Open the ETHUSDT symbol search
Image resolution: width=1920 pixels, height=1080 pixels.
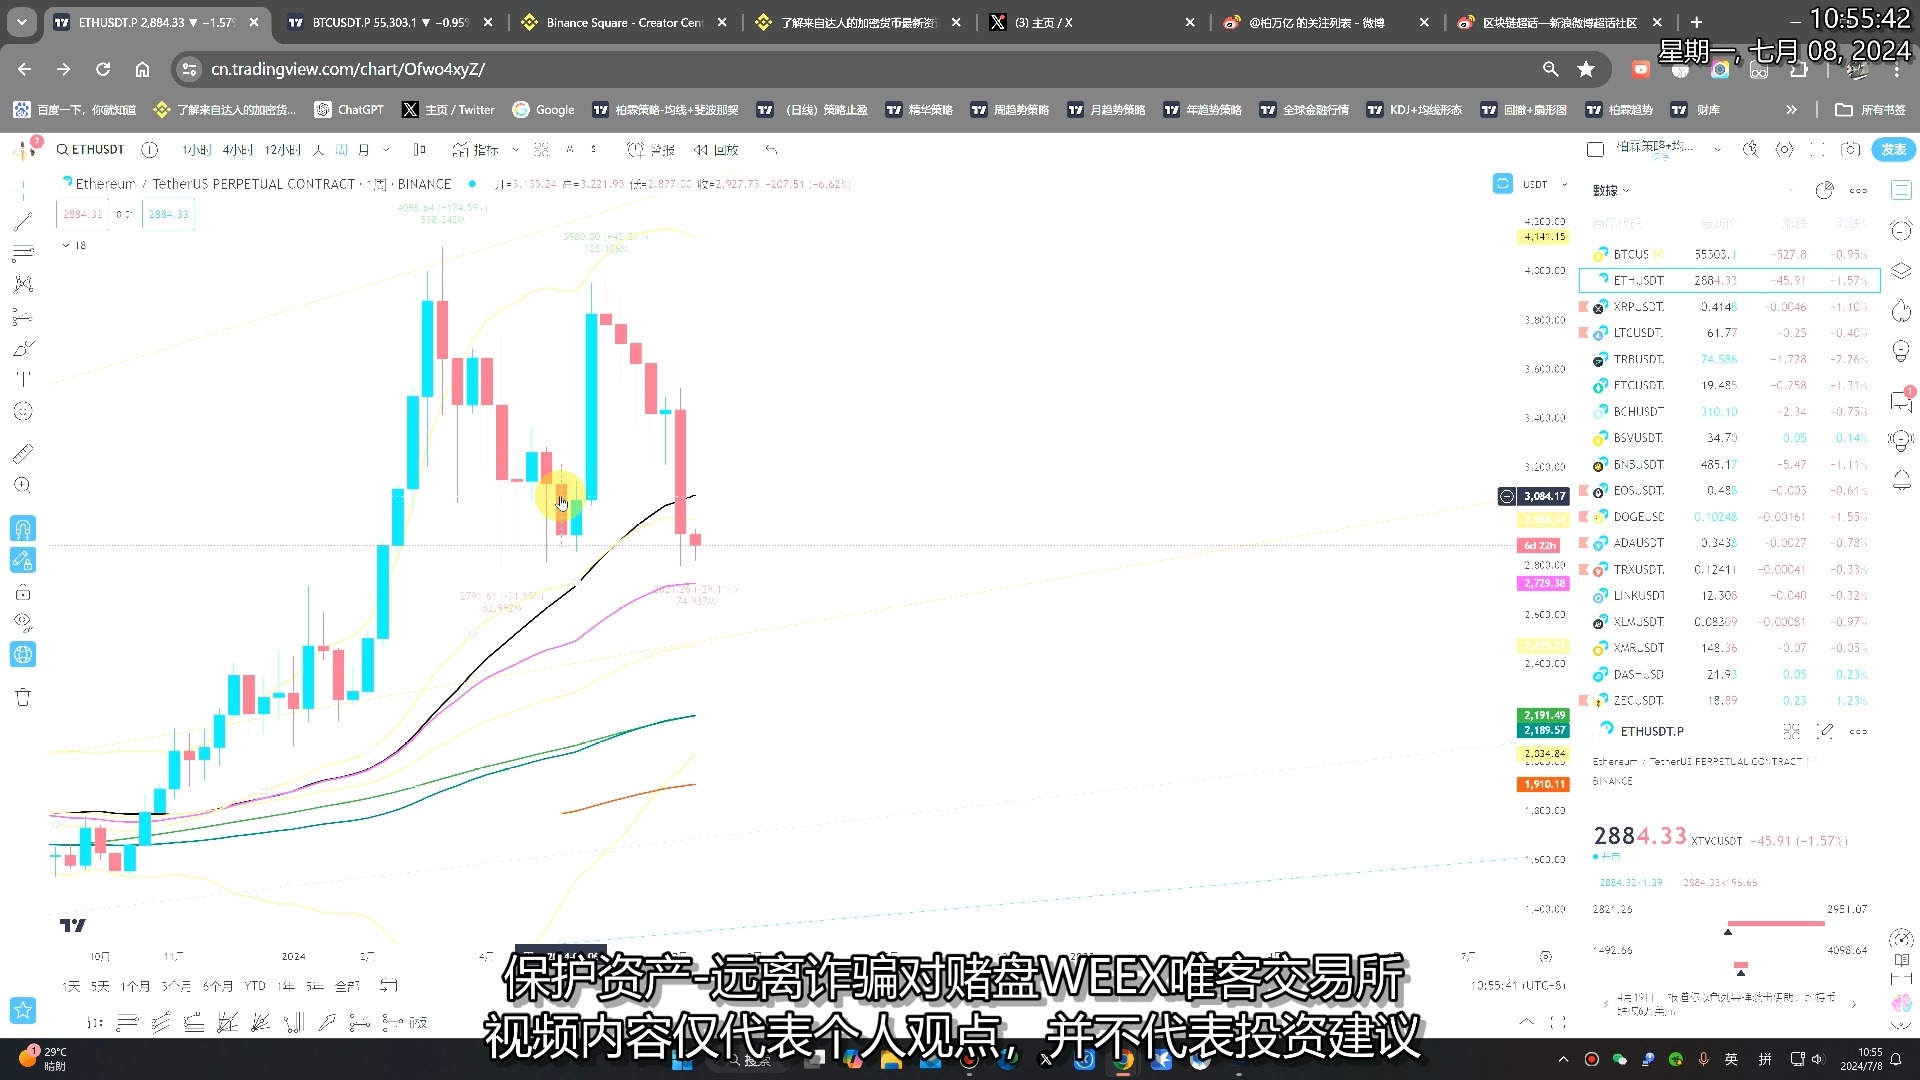coord(90,150)
